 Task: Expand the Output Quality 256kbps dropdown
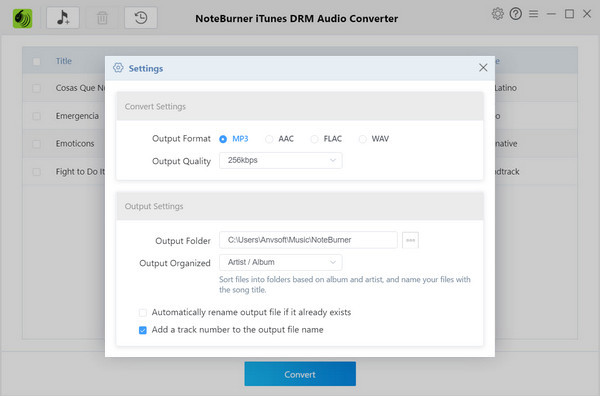point(280,160)
